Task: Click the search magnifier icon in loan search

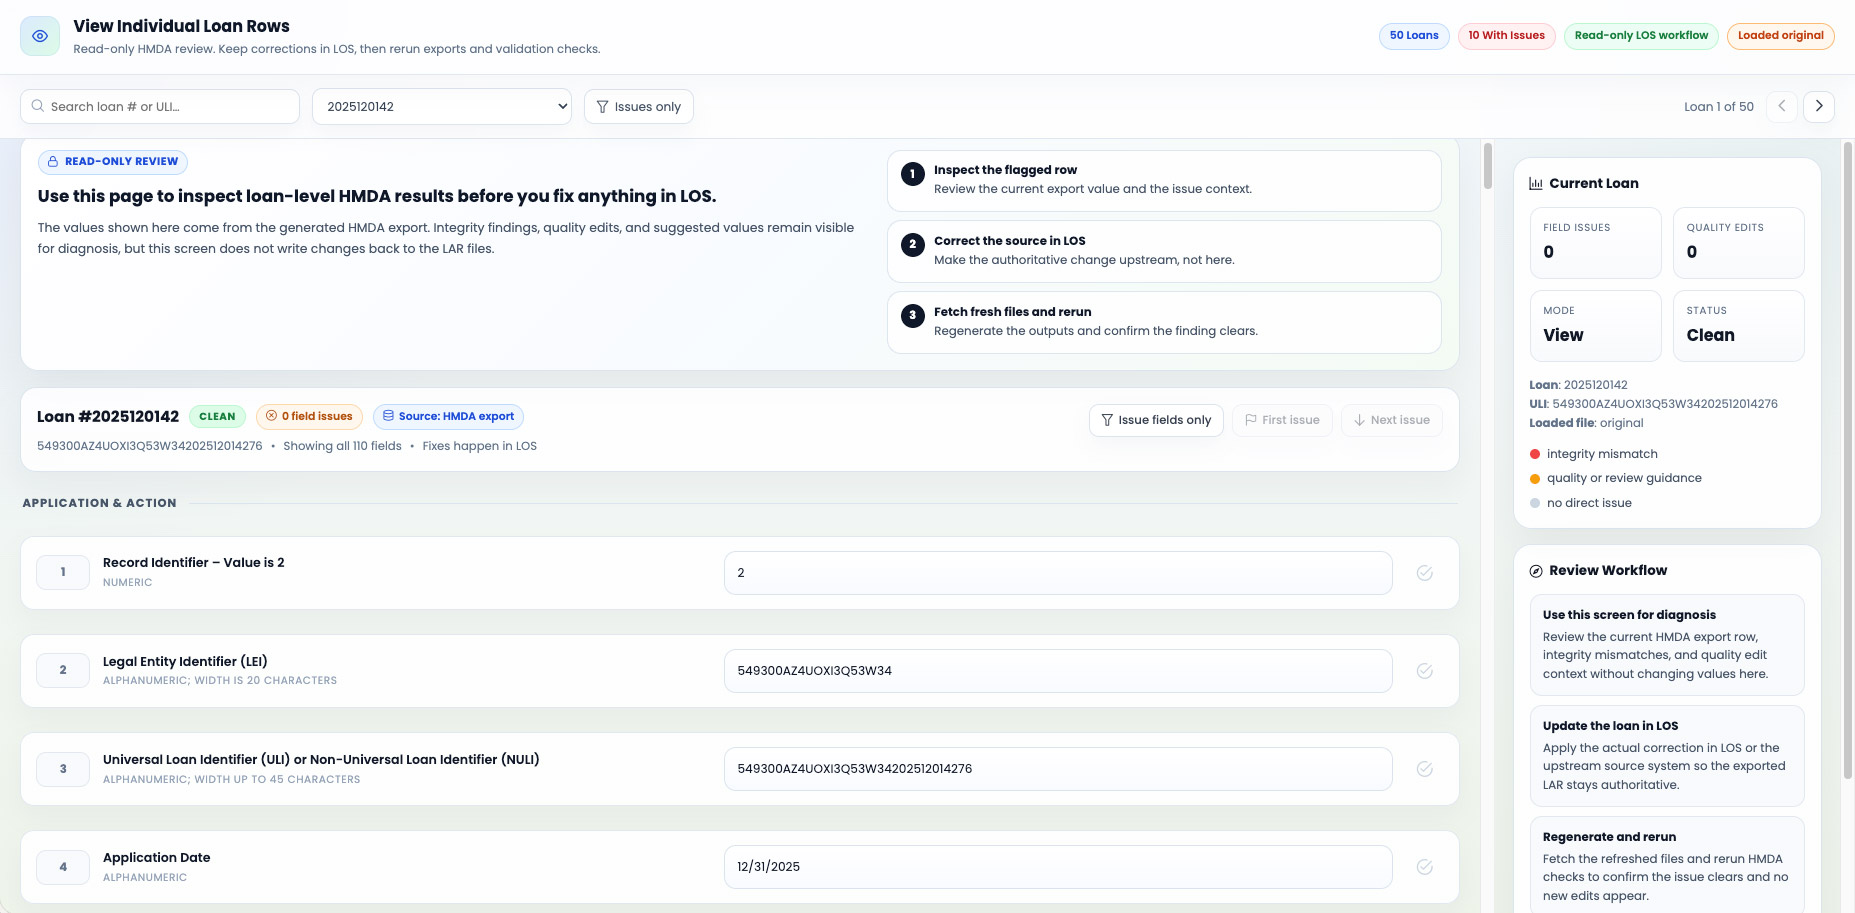Action: pyautogui.click(x=38, y=106)
